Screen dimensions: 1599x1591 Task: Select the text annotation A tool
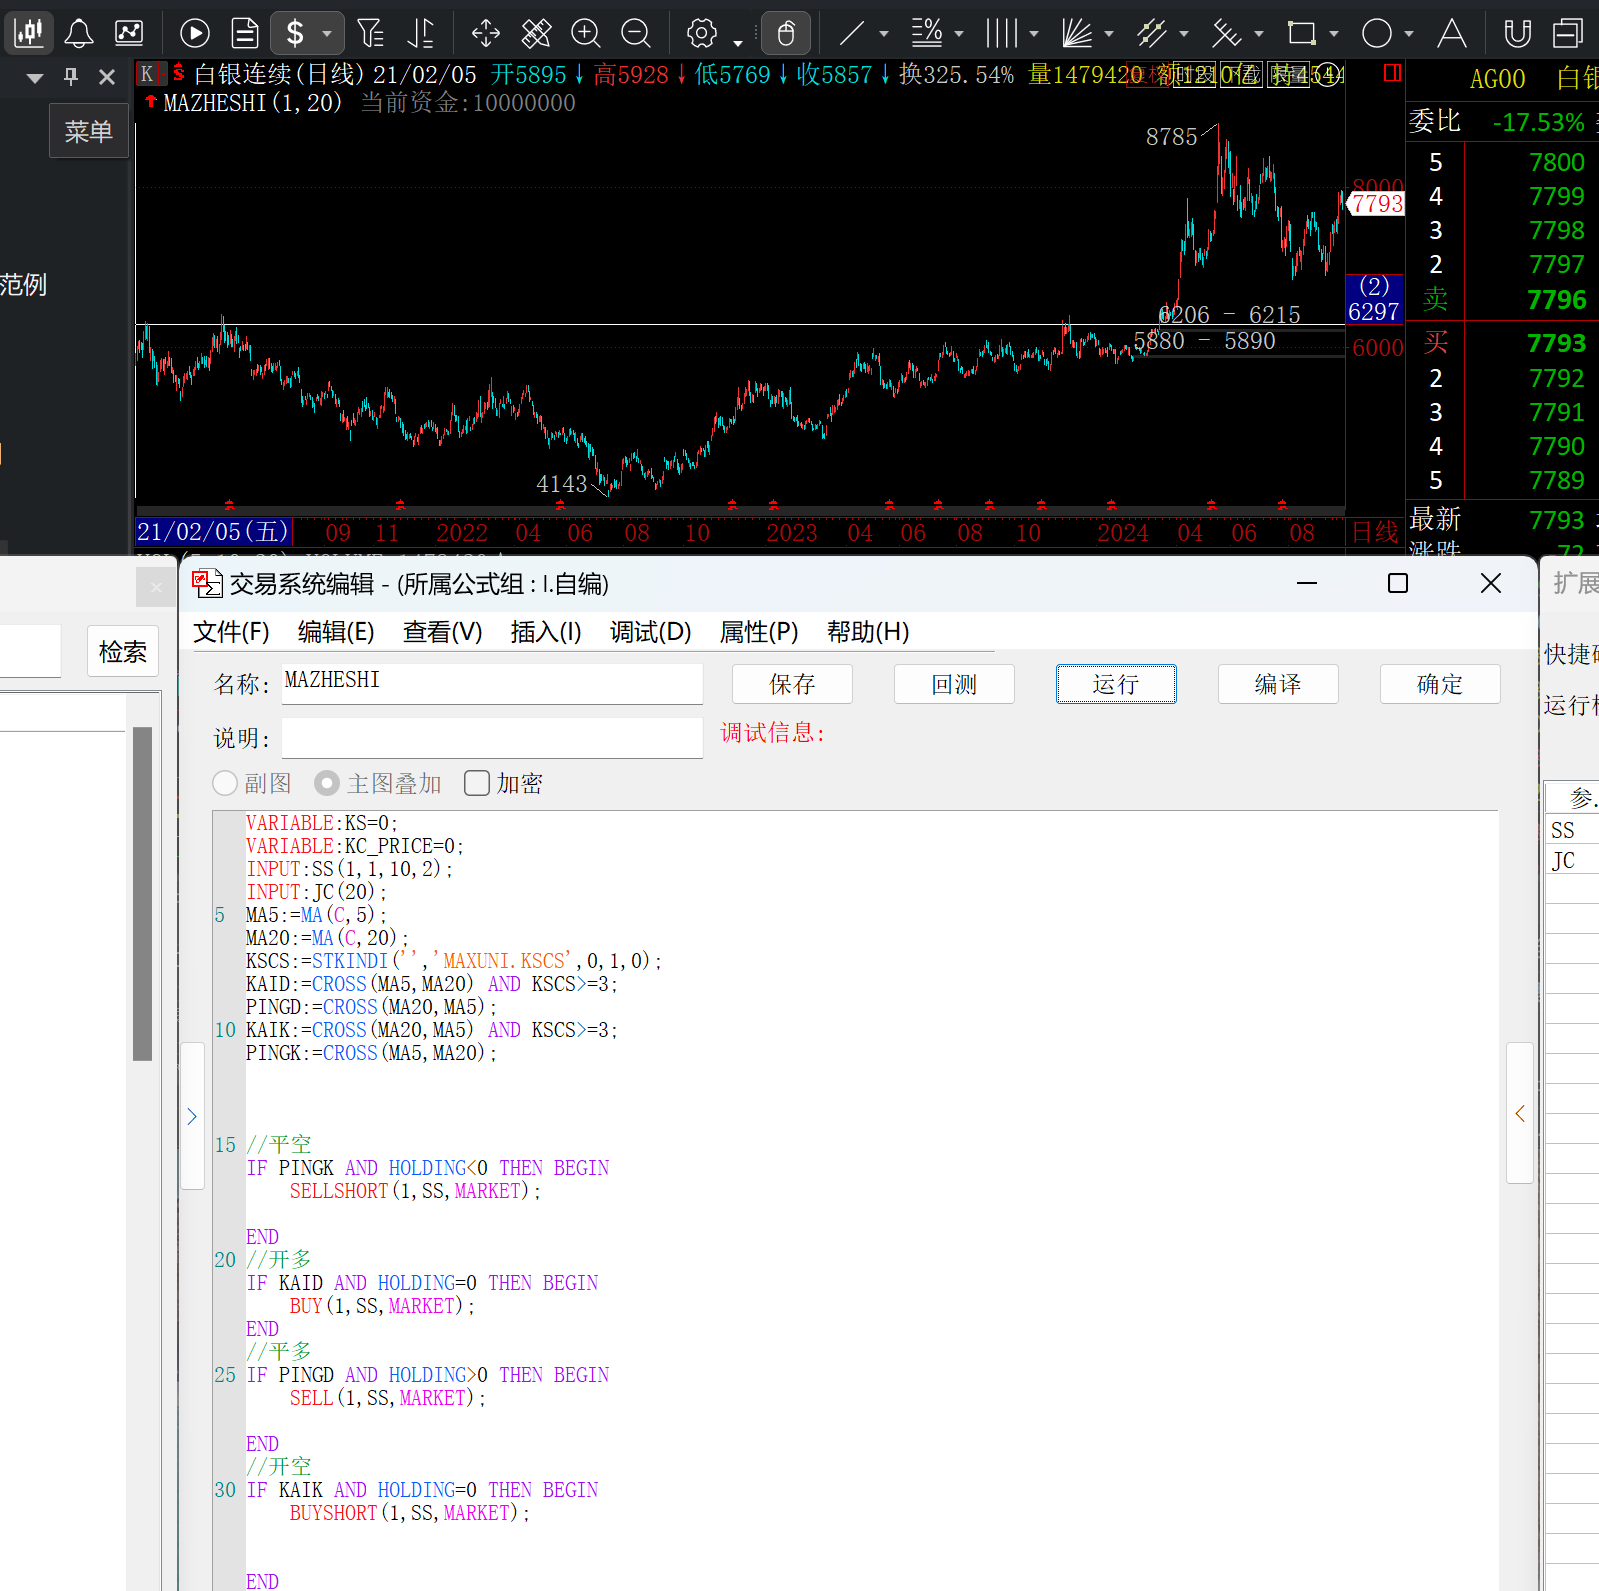pyautogui.click(x=1452, y=34)
